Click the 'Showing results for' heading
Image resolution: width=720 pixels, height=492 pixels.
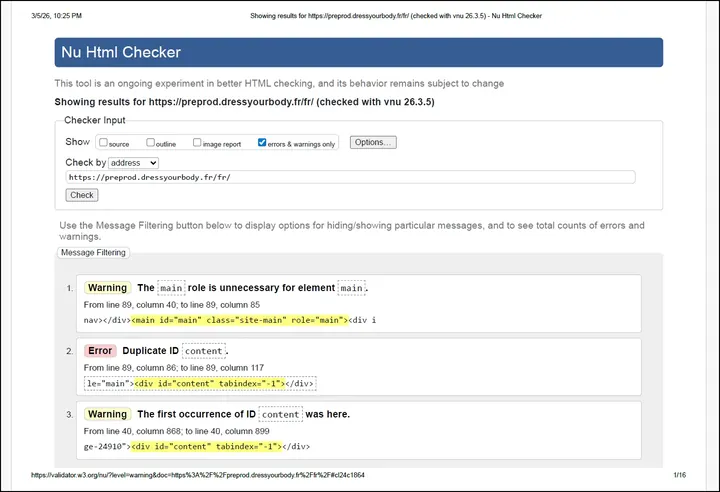point(244,102)
